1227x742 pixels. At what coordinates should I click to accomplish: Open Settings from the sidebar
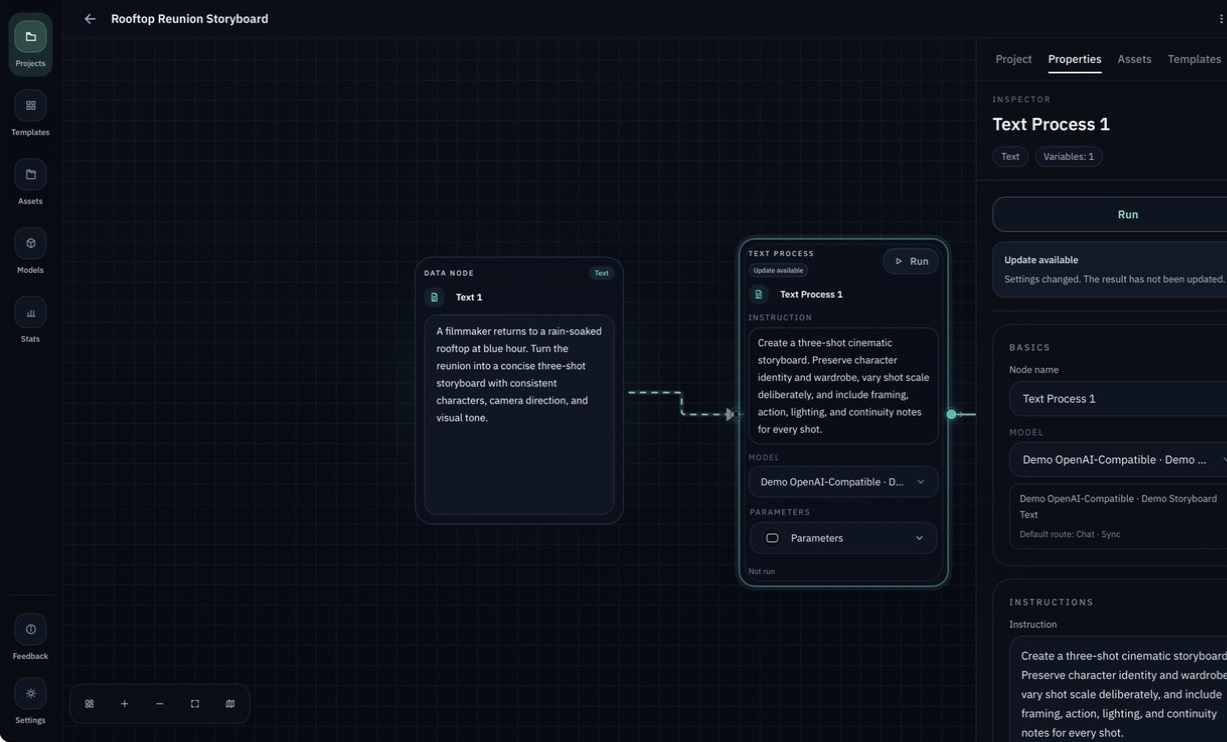[x=30, y=701]
